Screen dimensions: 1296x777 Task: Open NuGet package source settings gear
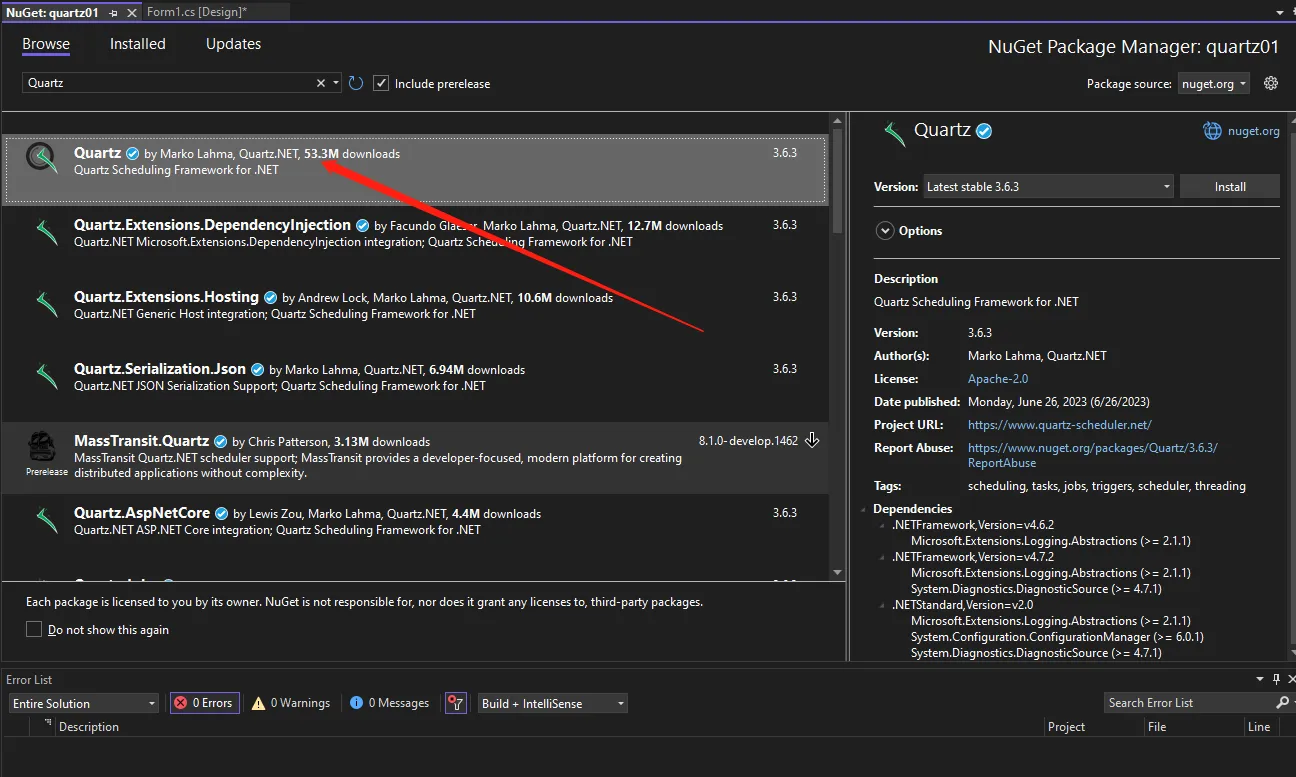1271,83
